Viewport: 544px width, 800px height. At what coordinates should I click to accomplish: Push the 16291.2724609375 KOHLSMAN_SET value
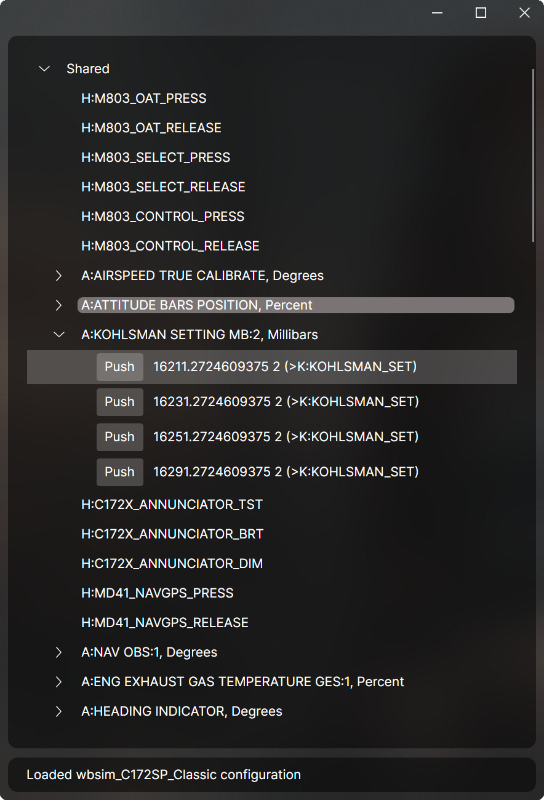[120, 472]
